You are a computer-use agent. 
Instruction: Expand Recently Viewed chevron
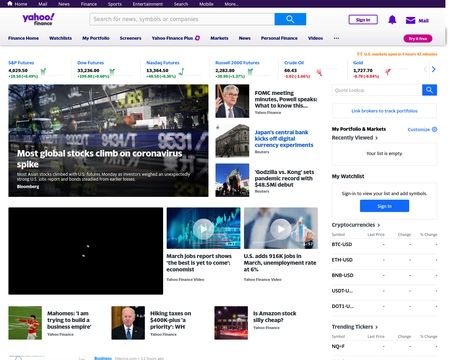377,138
